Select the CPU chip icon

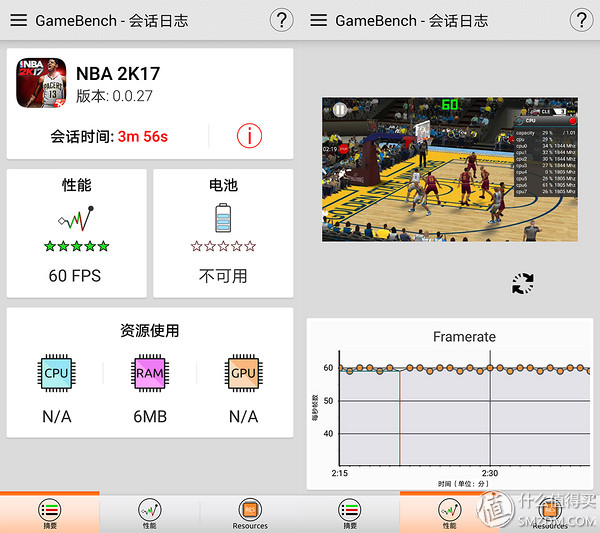tap(57, 373)
